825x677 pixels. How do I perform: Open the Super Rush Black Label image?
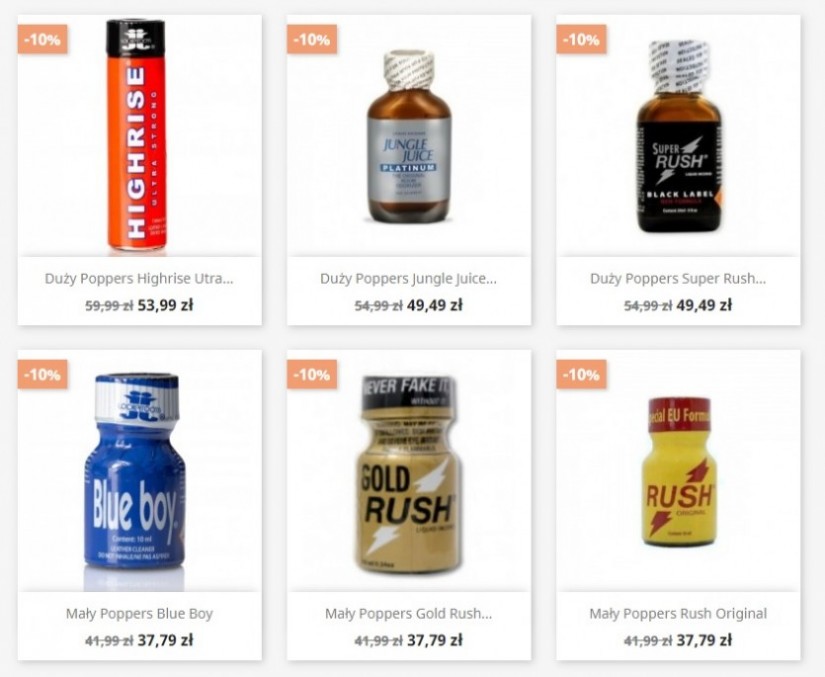click(x=679, y=136)
